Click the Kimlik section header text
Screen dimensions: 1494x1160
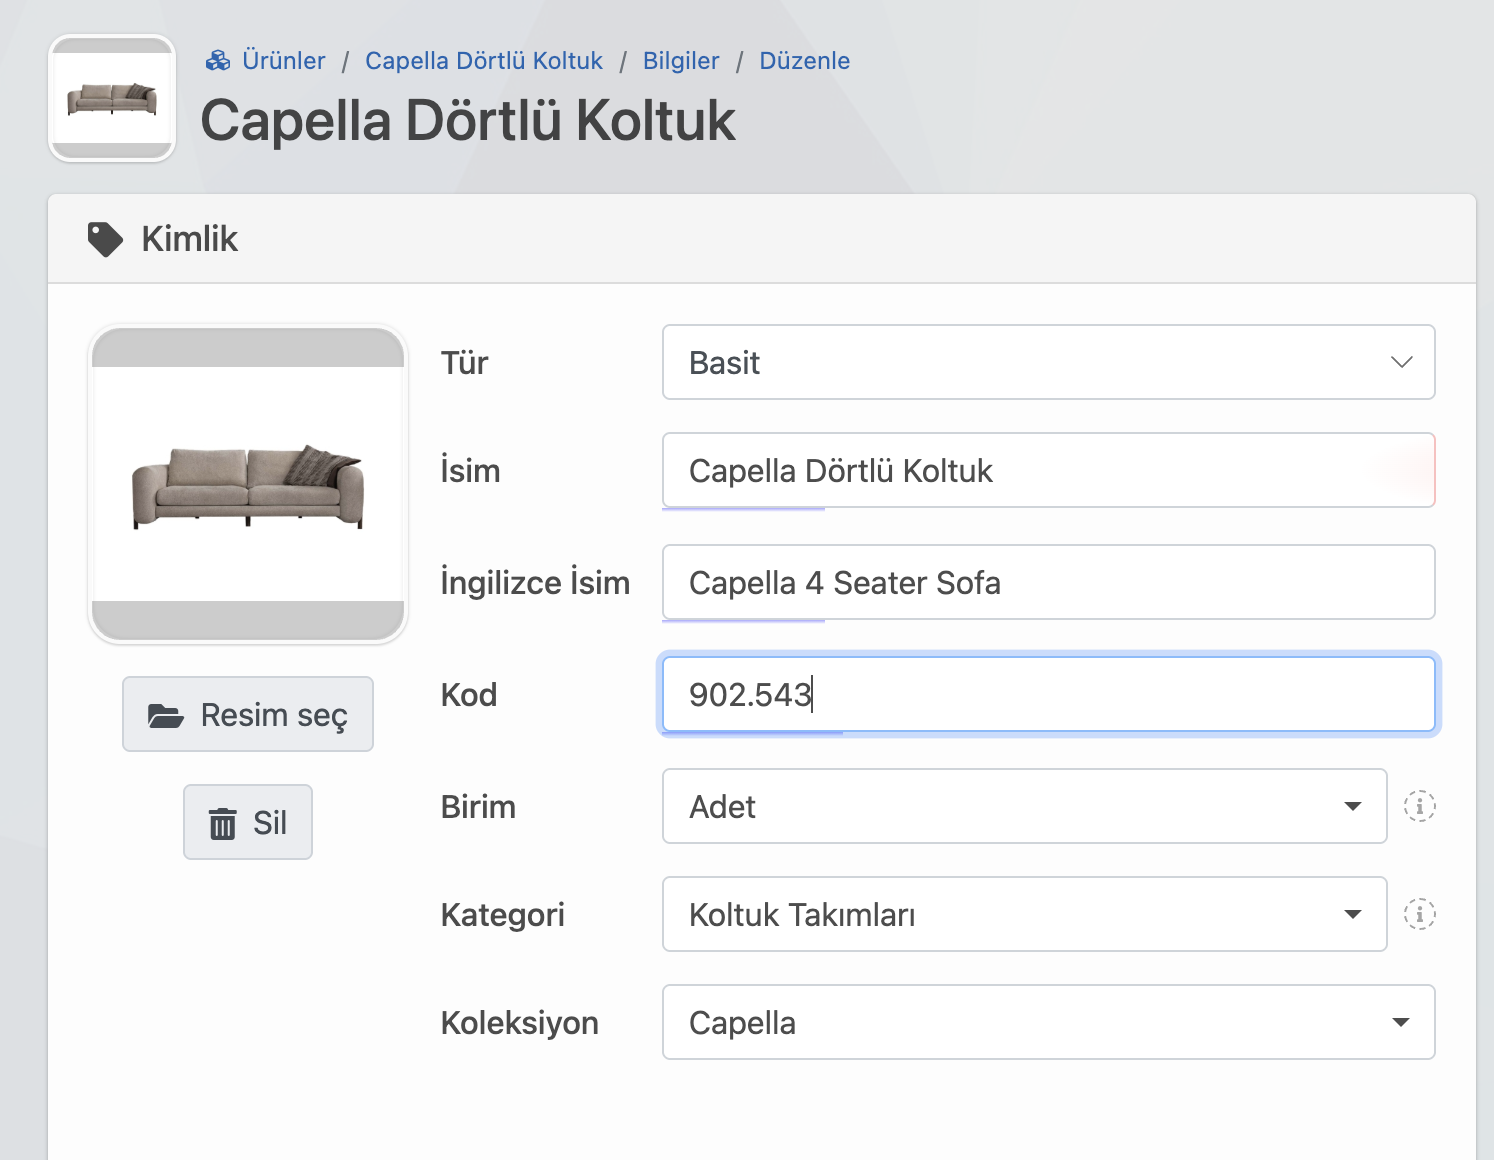189,239
